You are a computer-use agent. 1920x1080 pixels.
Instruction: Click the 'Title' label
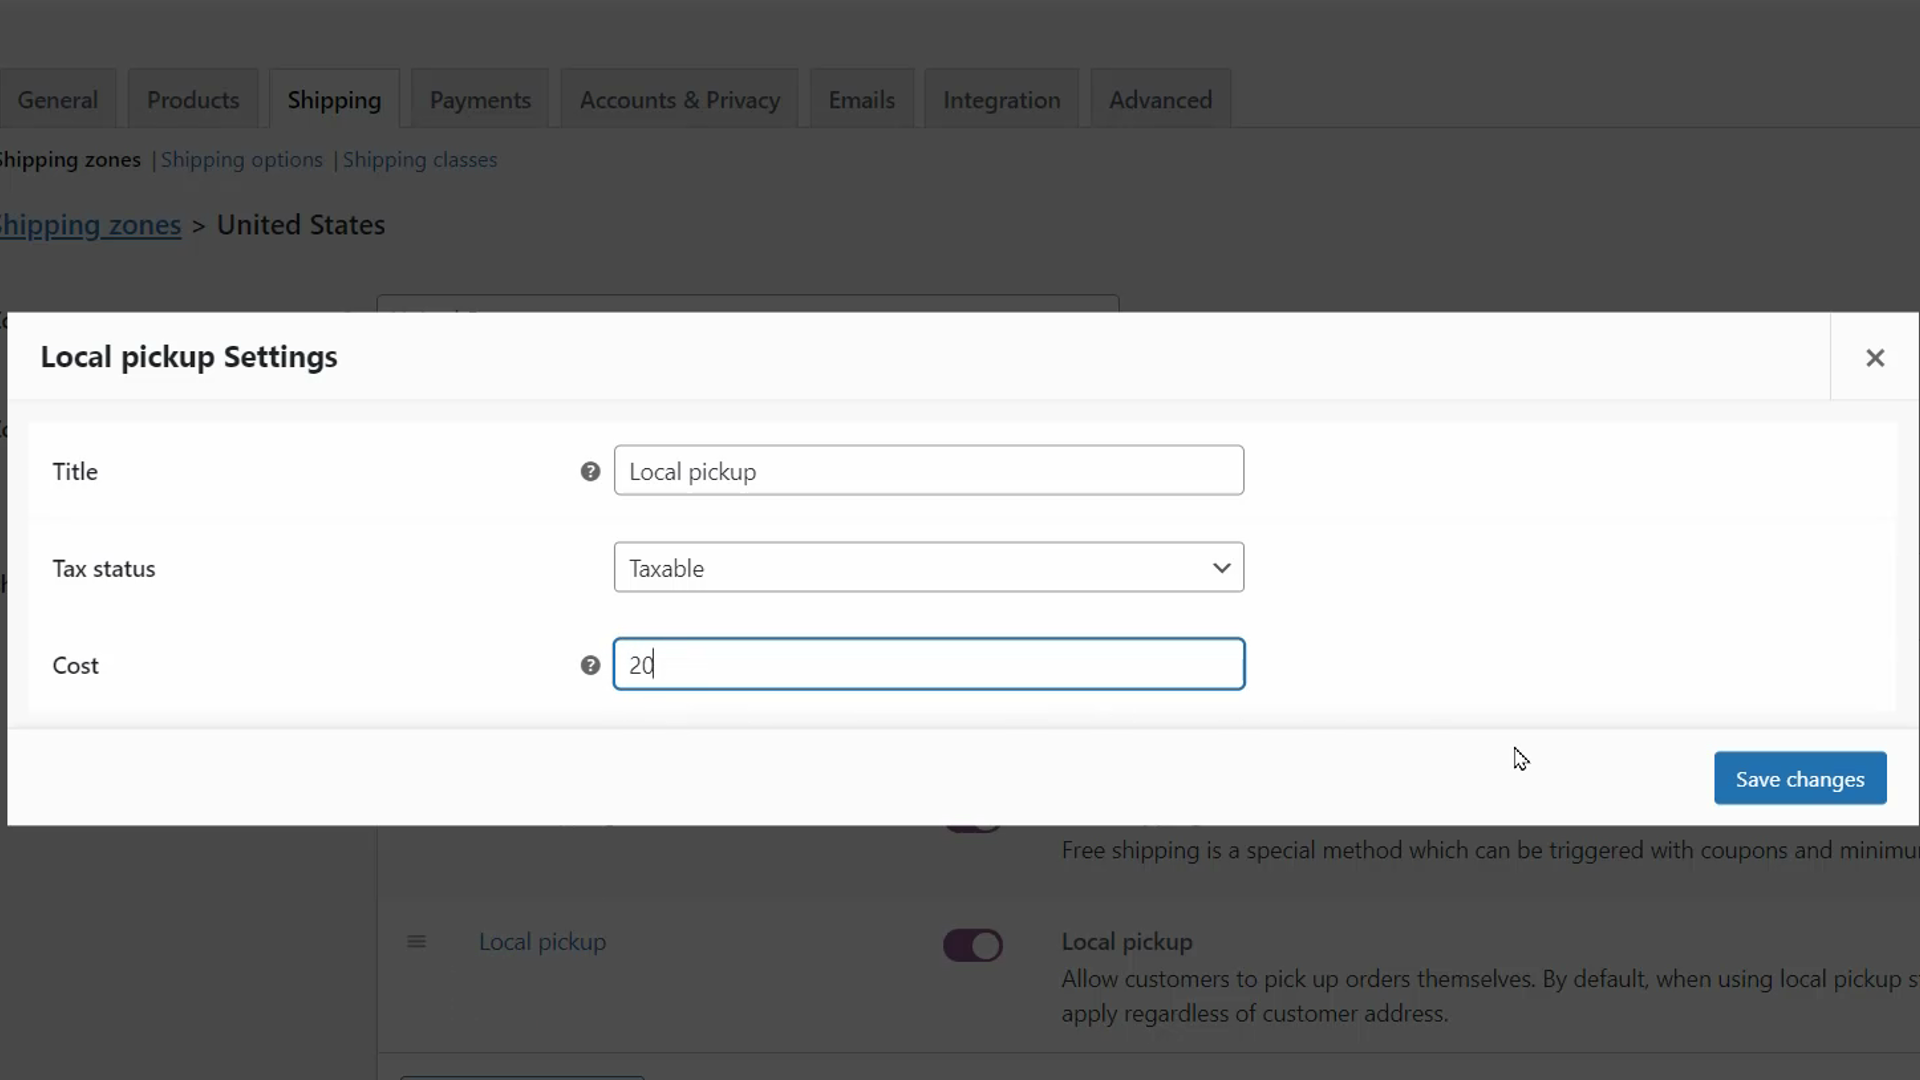click(75, 472)
